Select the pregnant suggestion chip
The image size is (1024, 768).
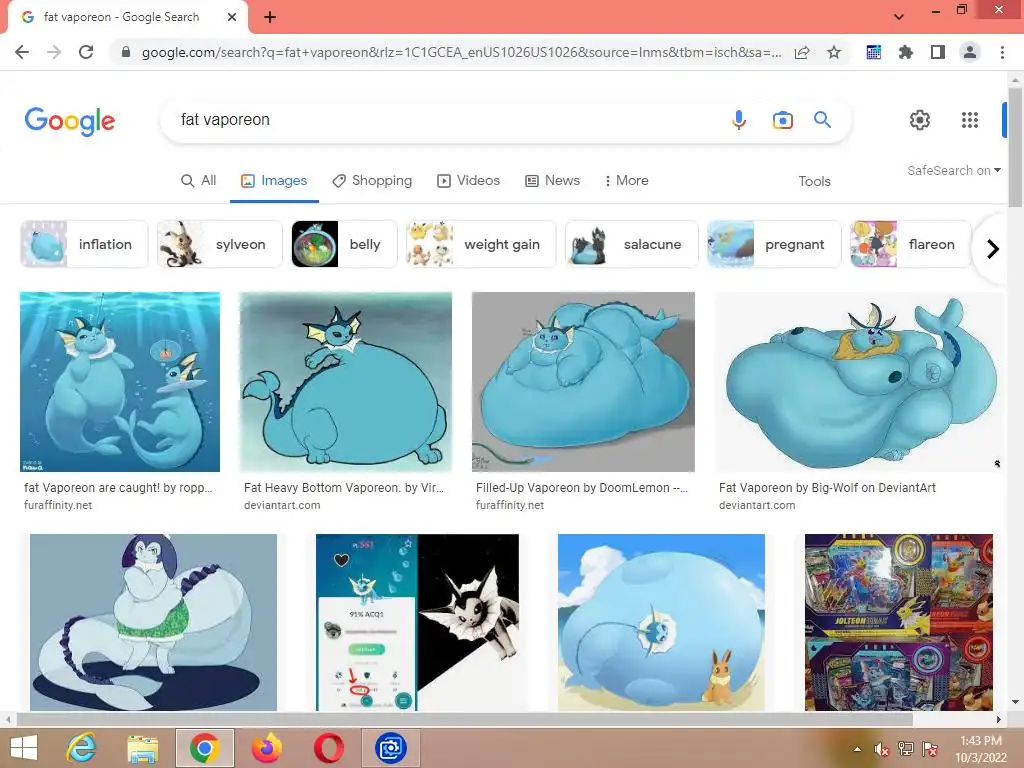[774, 244]
